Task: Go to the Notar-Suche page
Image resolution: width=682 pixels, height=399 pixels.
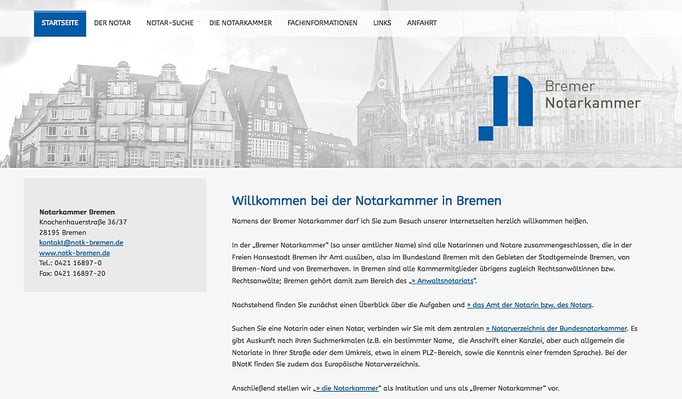Action: [x=170, y=23]
